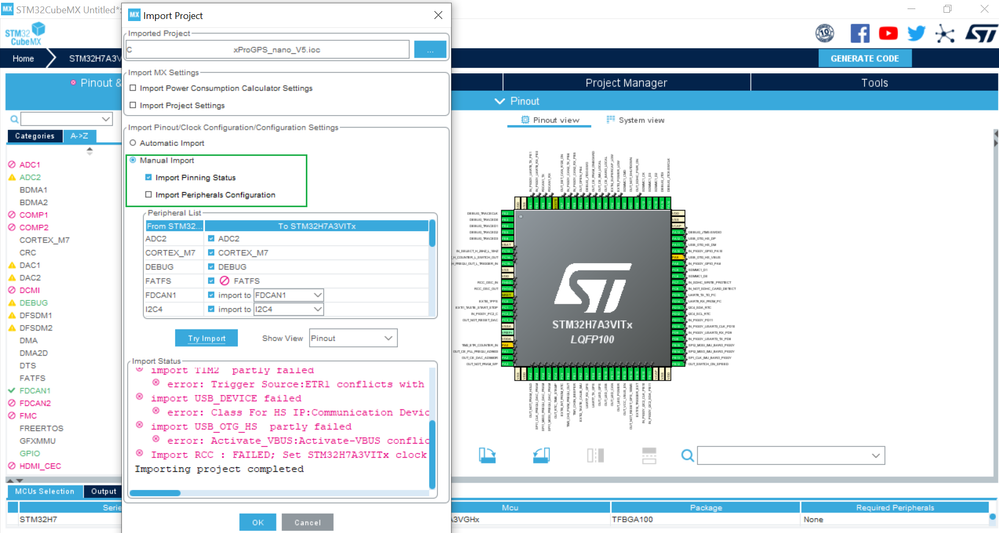This screenshot has height=533, width=999.
Task: Click the flip vertical view icon
Action: tap(649, 455)
